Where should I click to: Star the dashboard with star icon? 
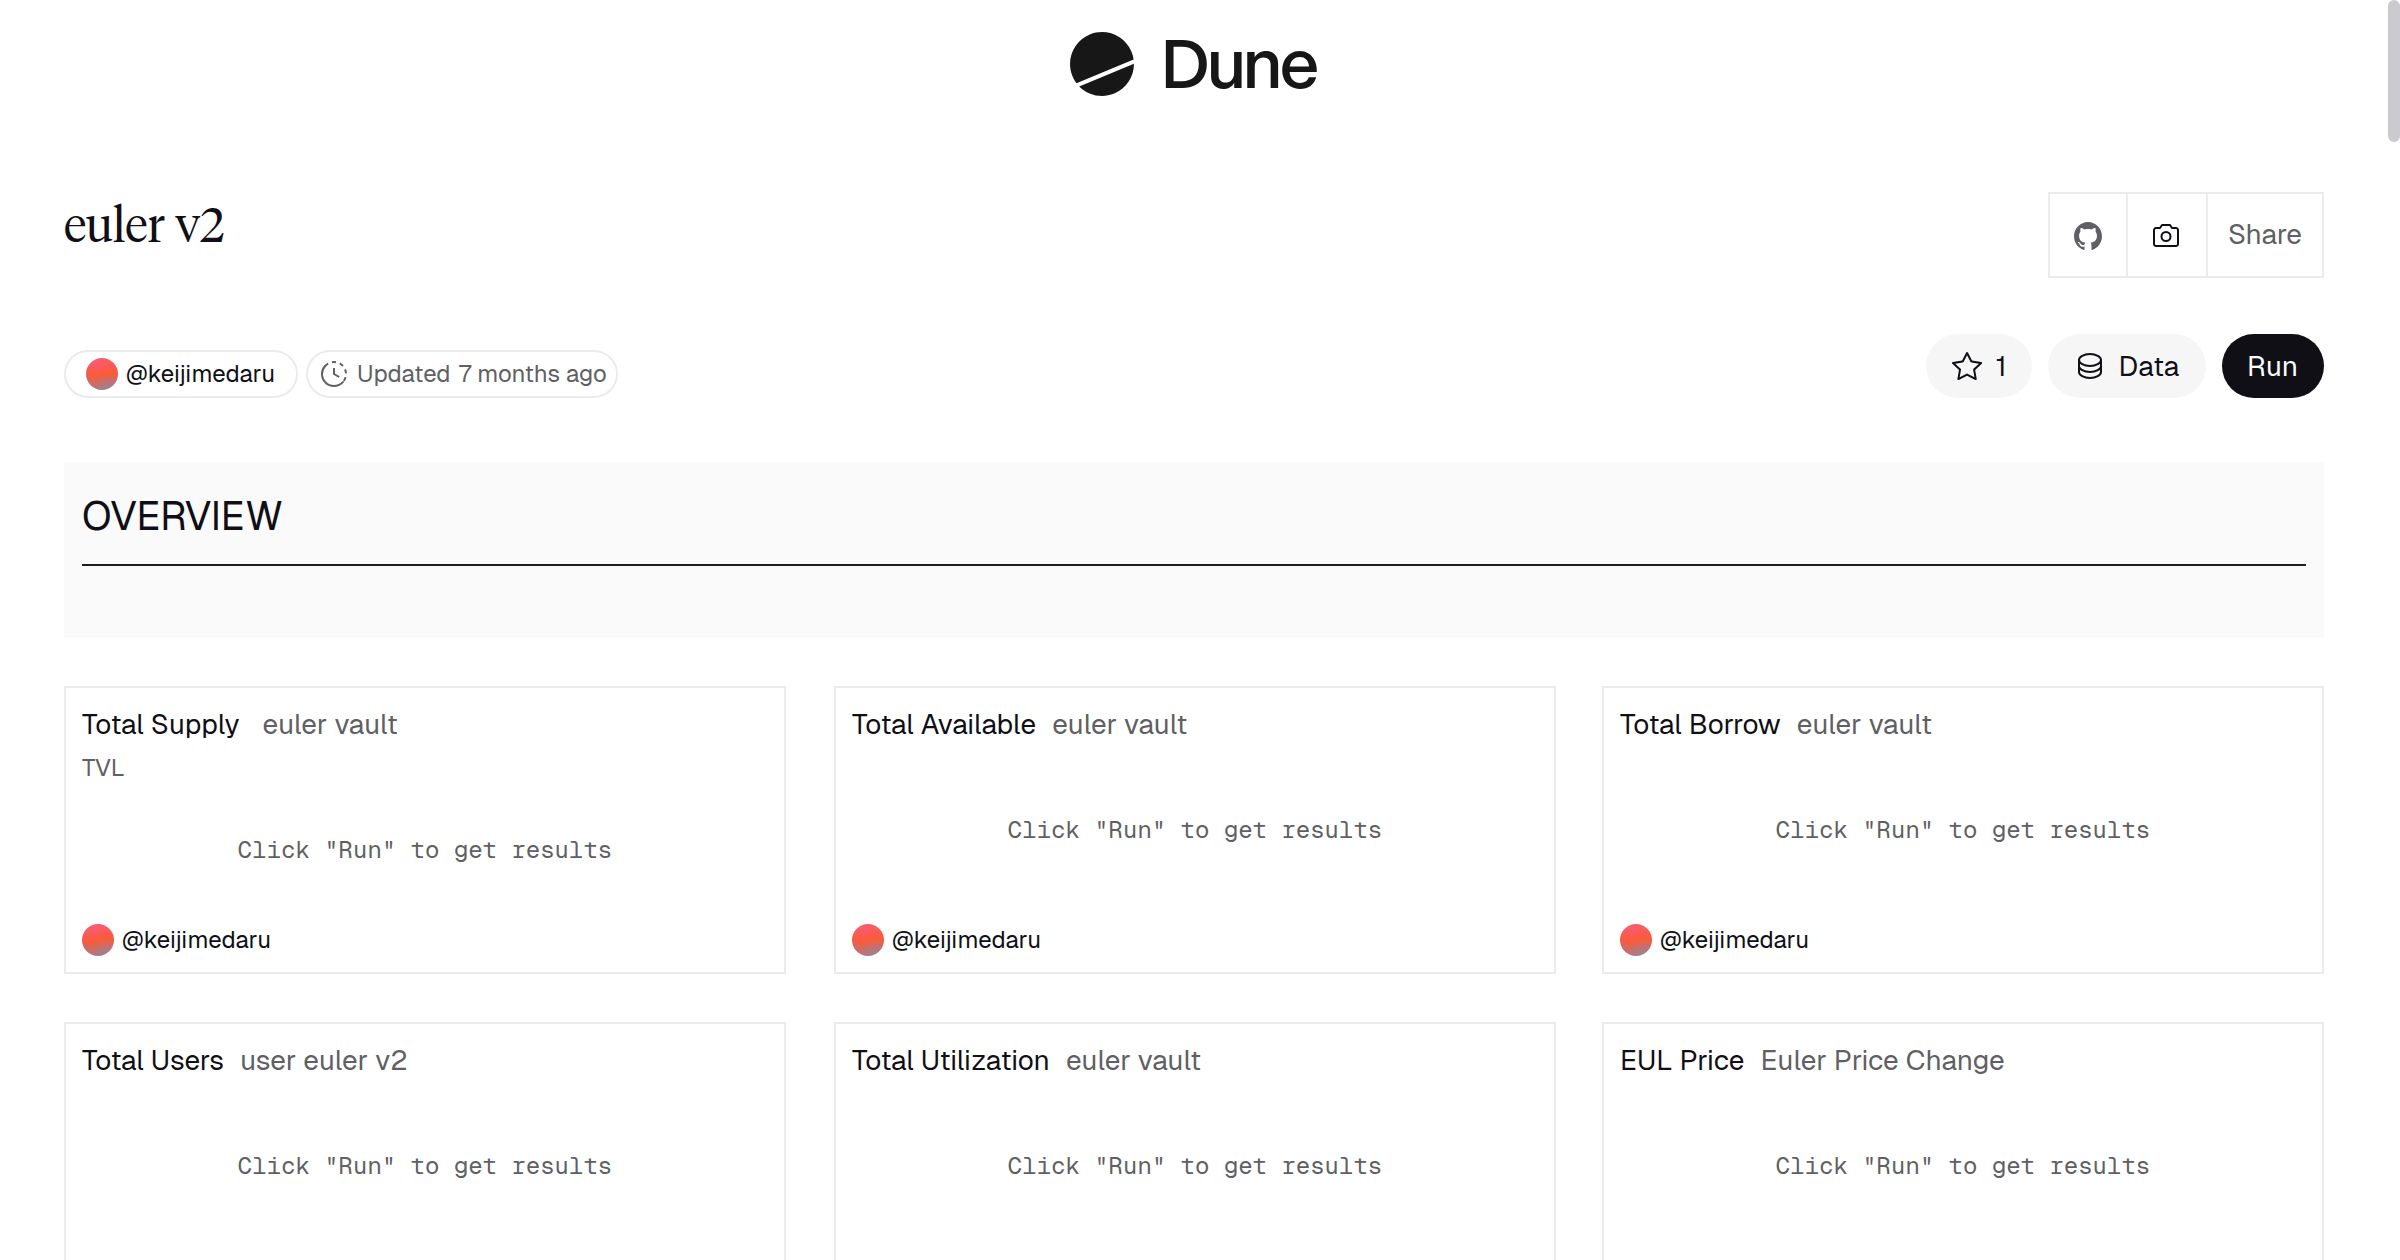point(1966,367)
